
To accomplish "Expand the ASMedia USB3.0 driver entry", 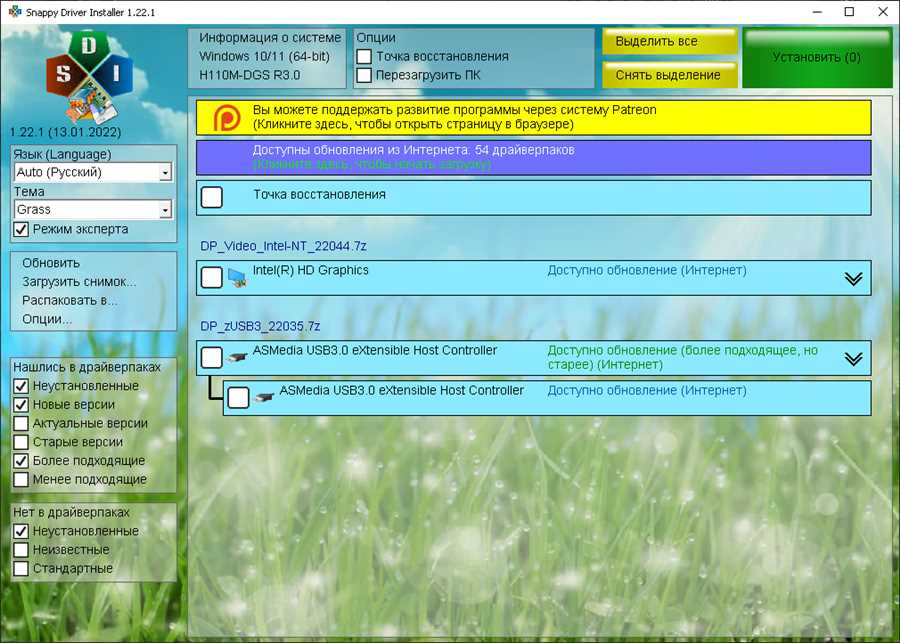I will coord(853,359).
